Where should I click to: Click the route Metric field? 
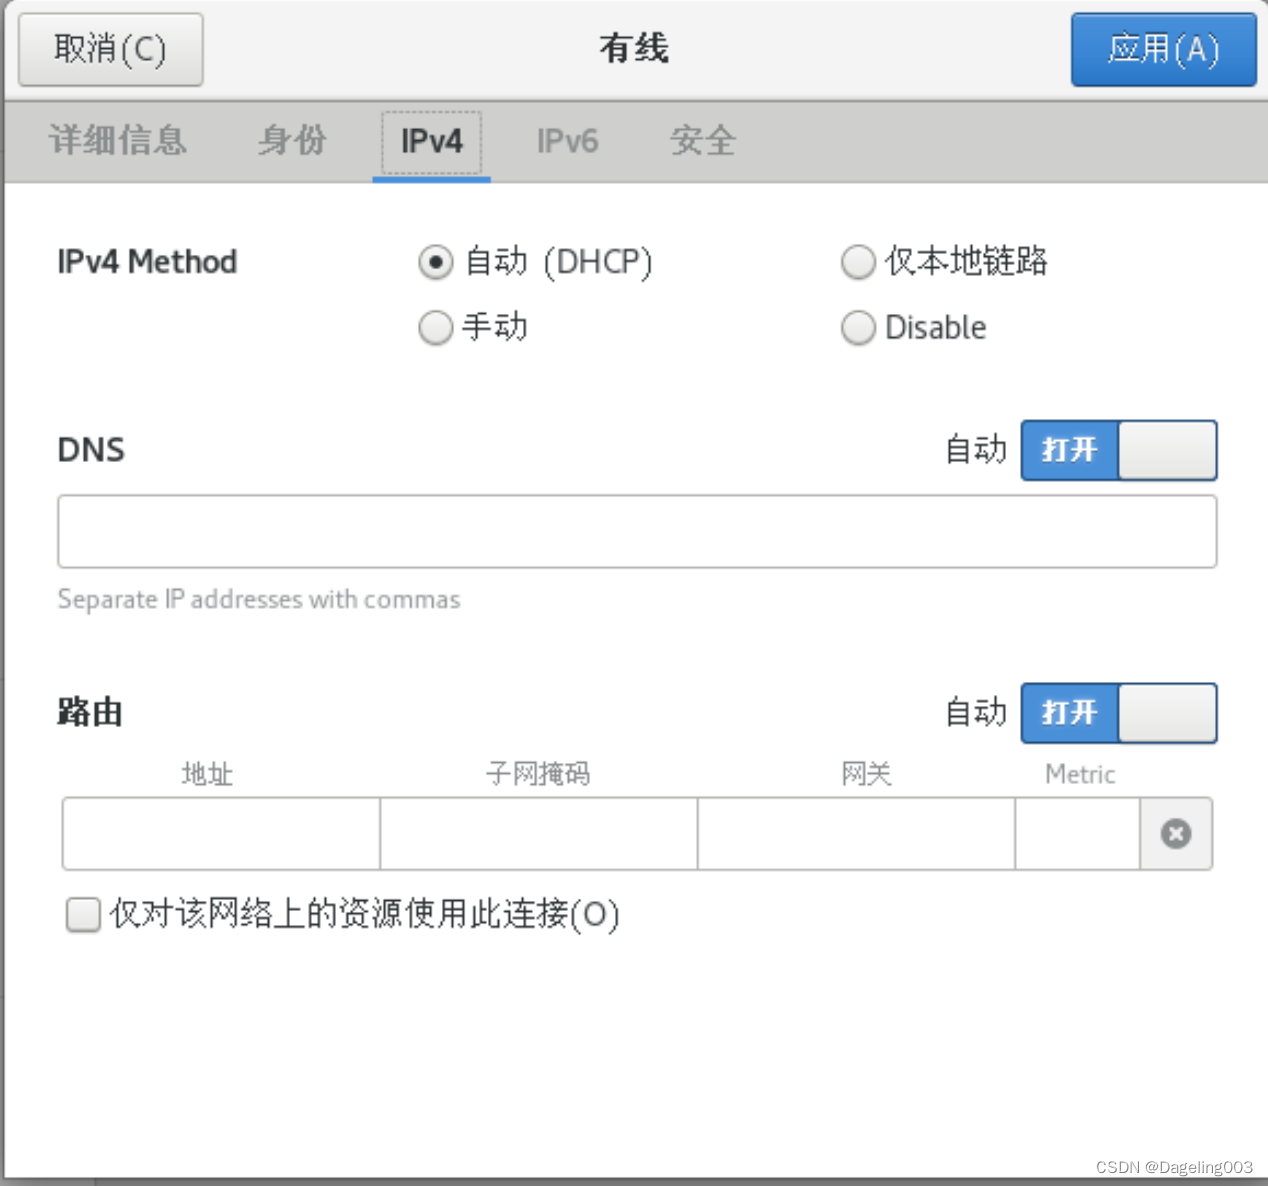pyautogui.click(x=1078, y=833)
